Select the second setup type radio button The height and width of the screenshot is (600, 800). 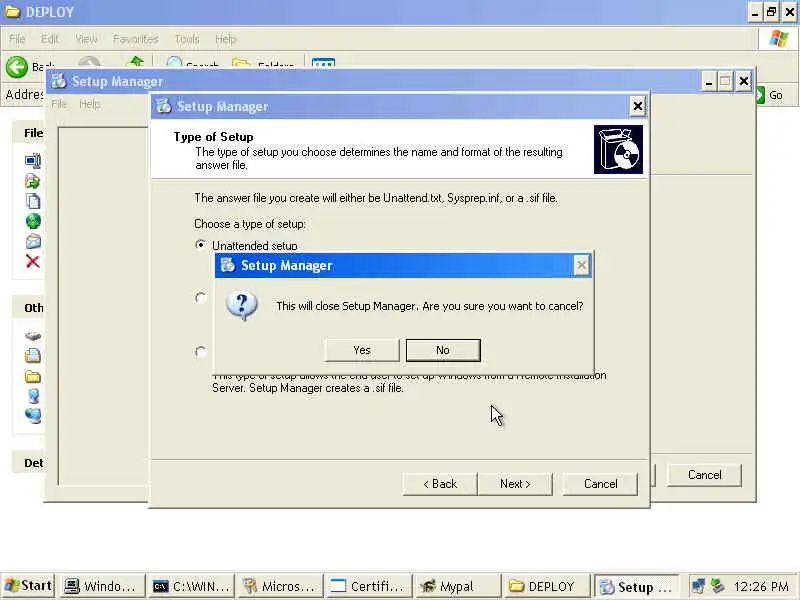pos(201,297)
